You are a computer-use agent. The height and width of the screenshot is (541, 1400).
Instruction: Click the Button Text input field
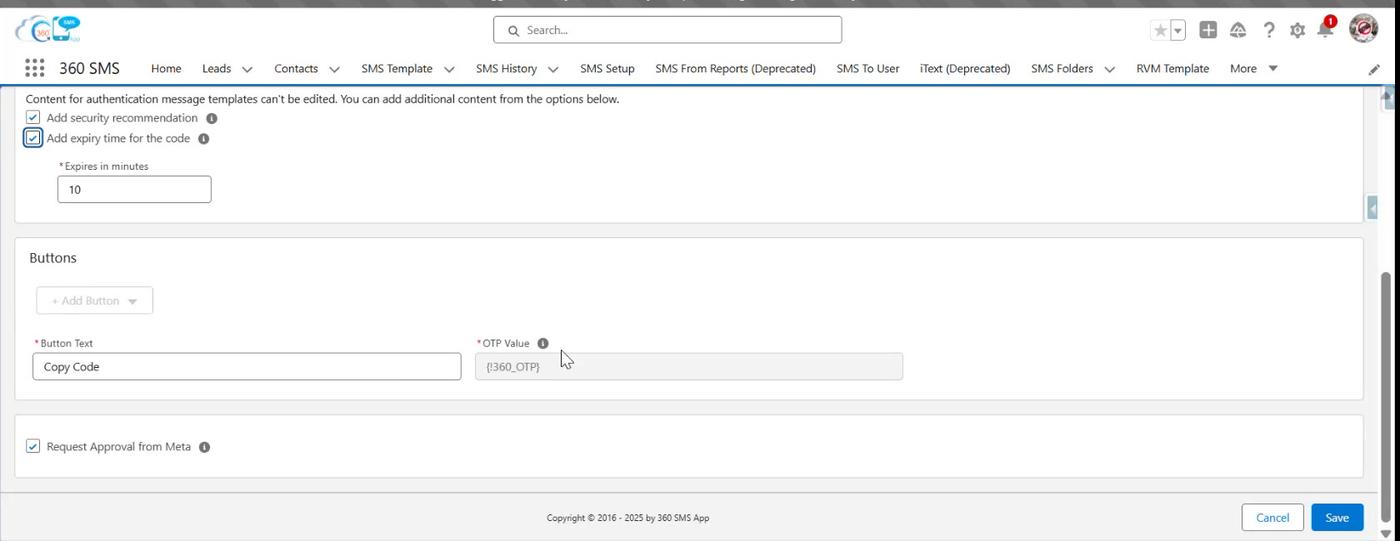(x=247, y=366)
